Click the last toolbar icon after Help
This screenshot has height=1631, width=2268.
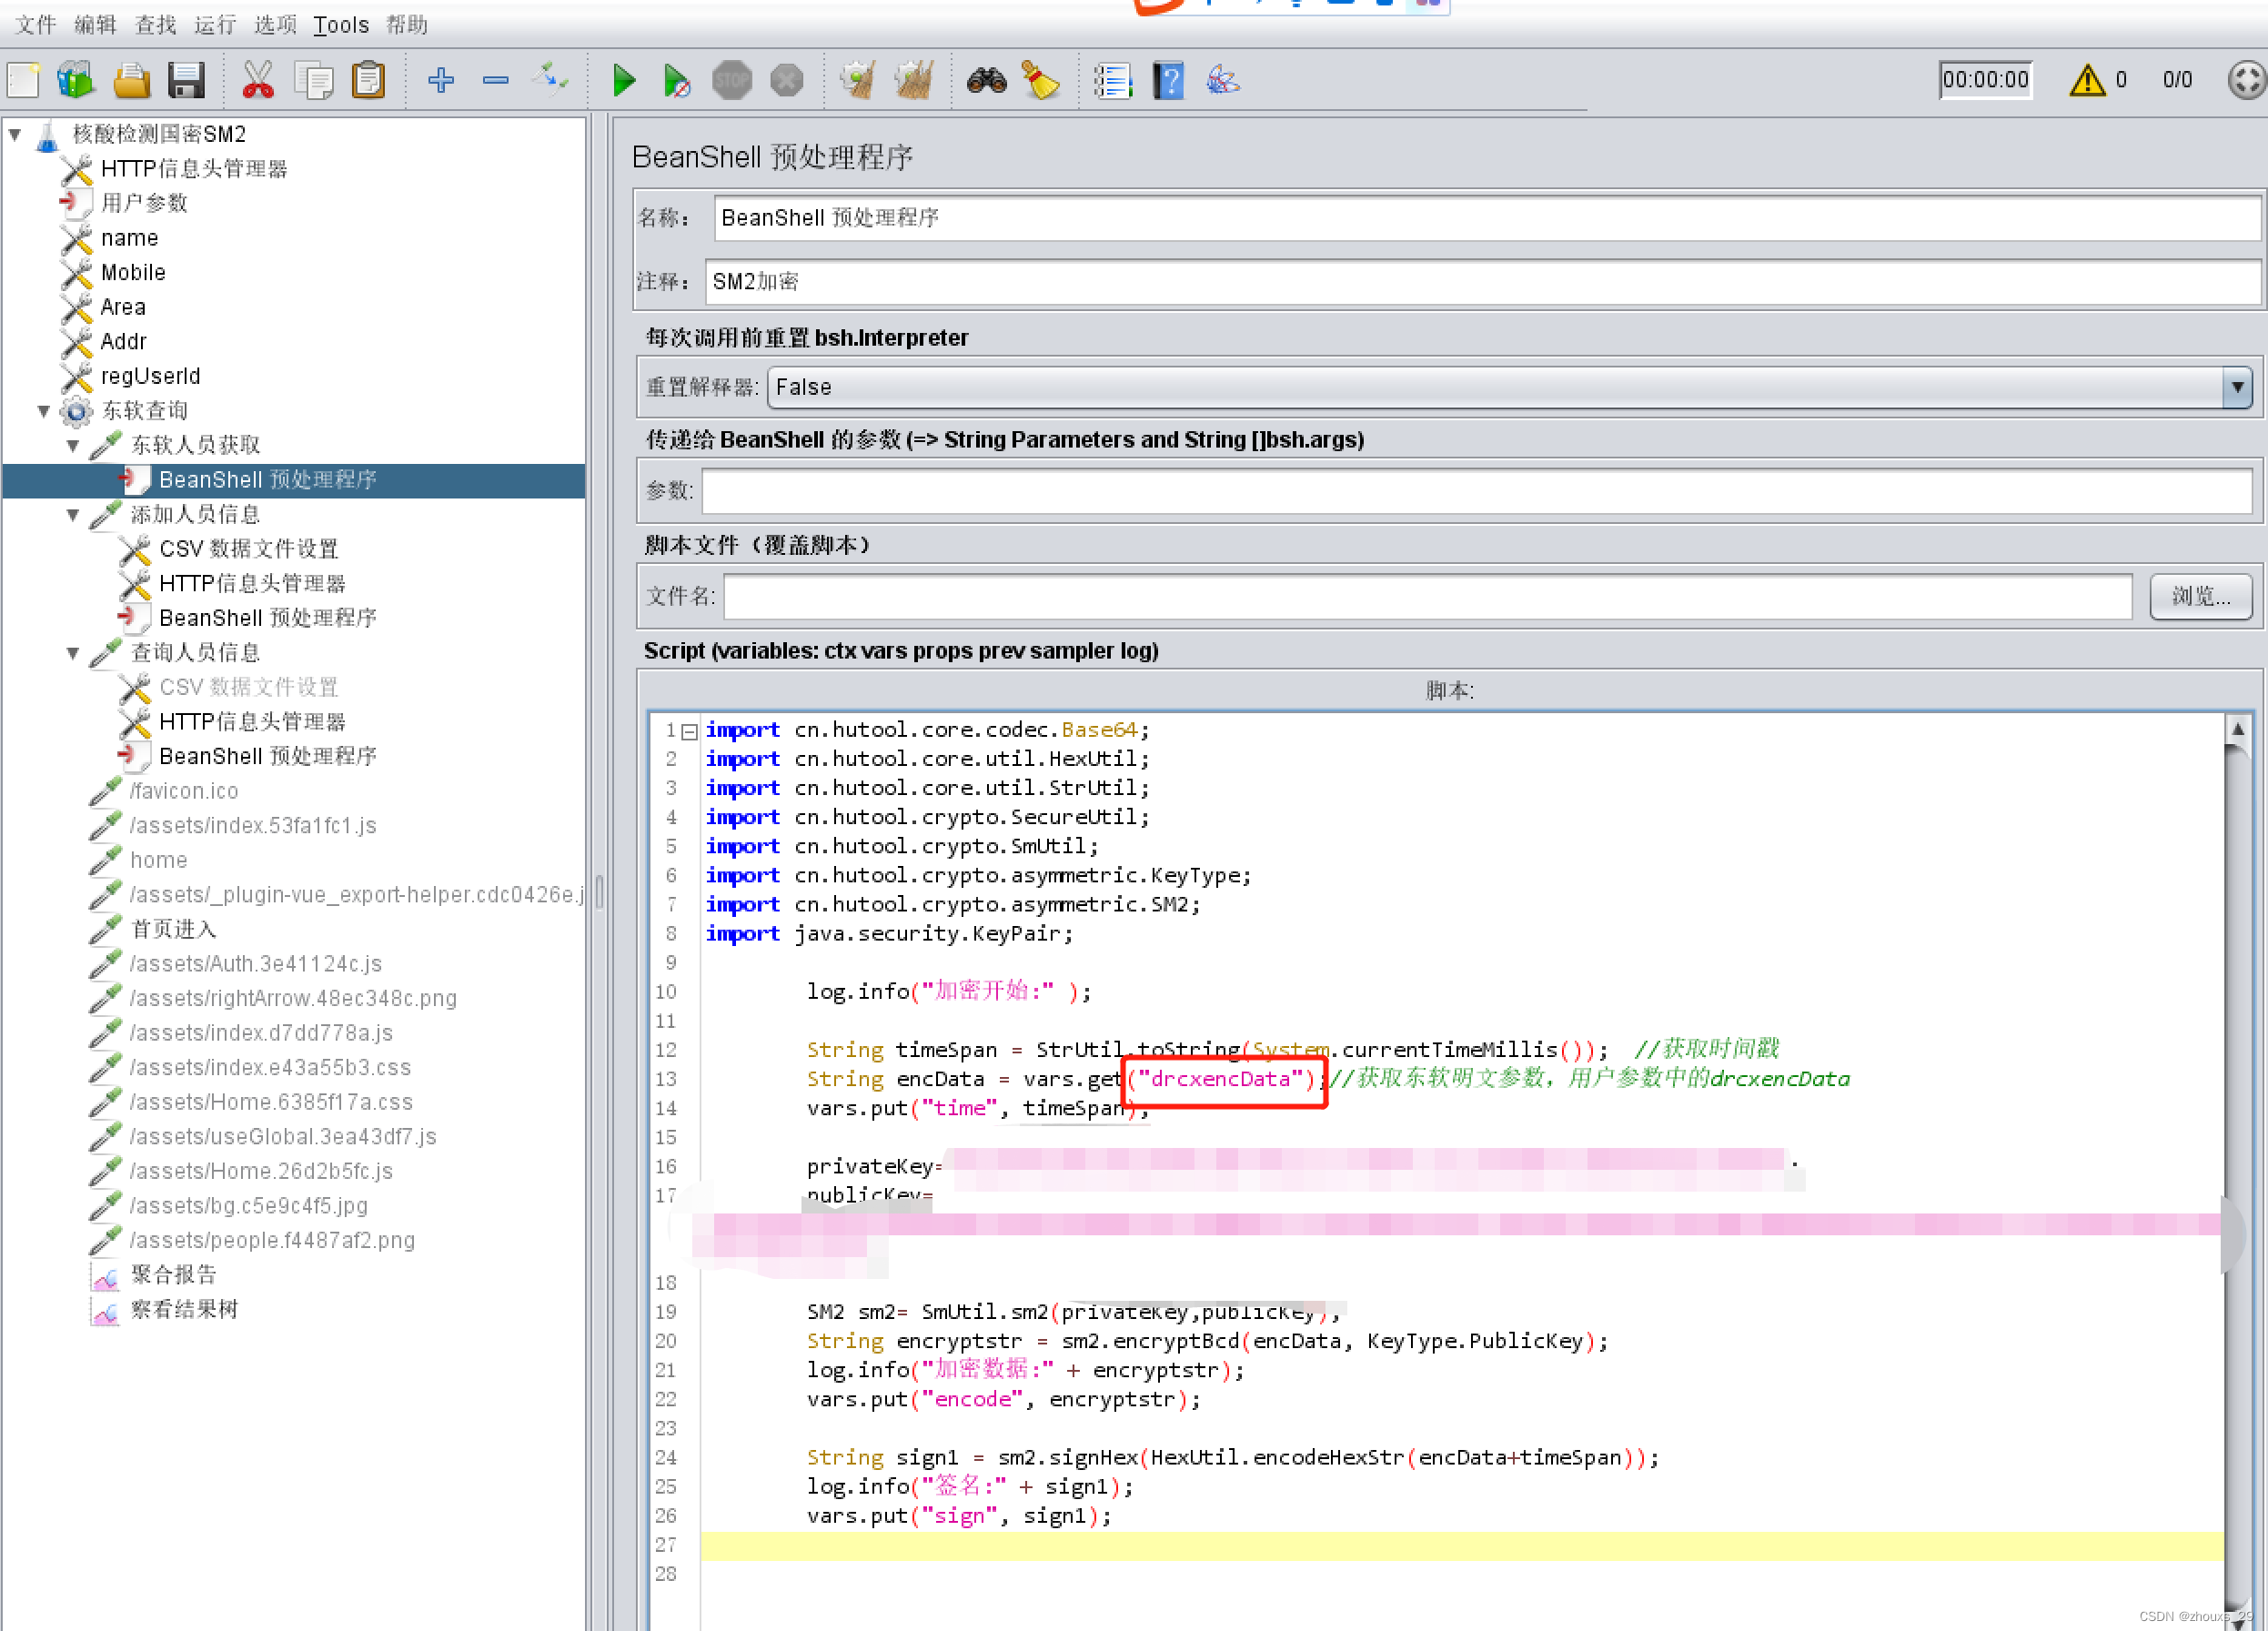[1223, 80]
